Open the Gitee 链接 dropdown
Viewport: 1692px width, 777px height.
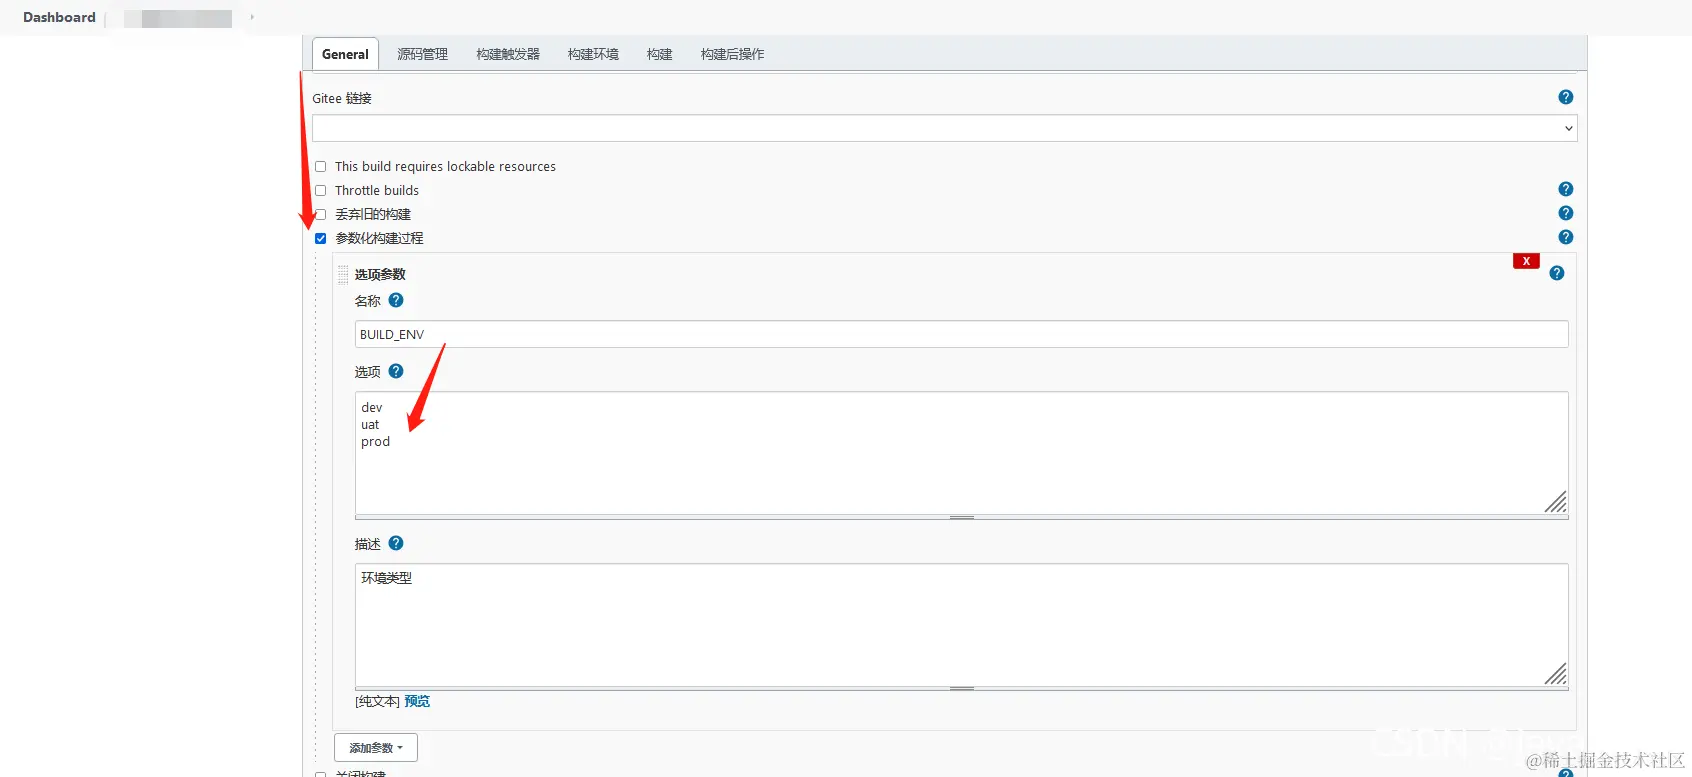point(944,128)
